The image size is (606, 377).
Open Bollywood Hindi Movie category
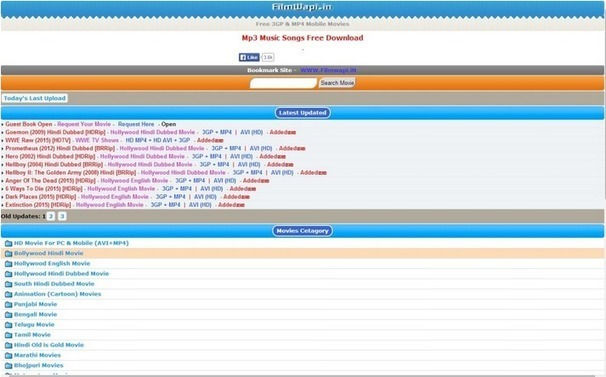click(49, 253)
